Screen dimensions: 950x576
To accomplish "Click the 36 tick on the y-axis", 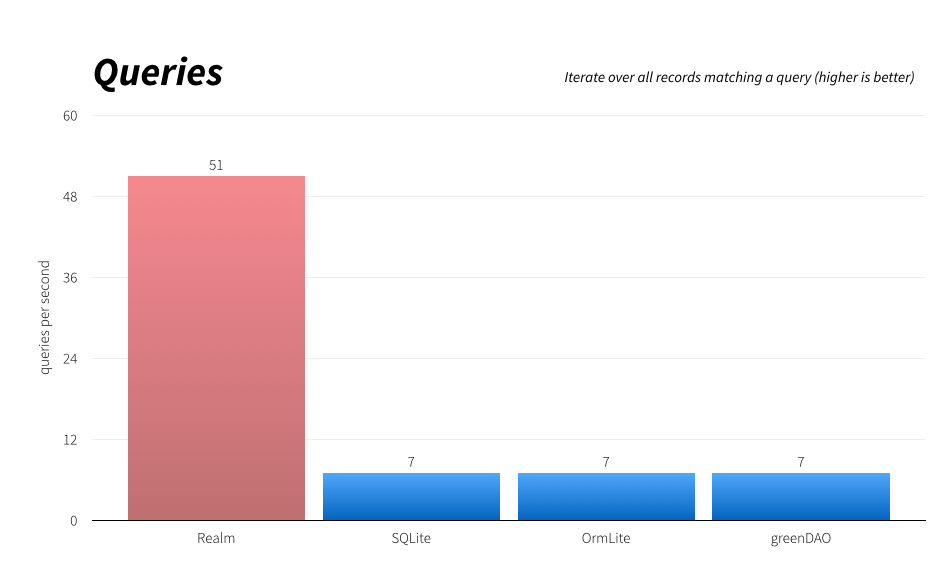I will coord(70,278).
